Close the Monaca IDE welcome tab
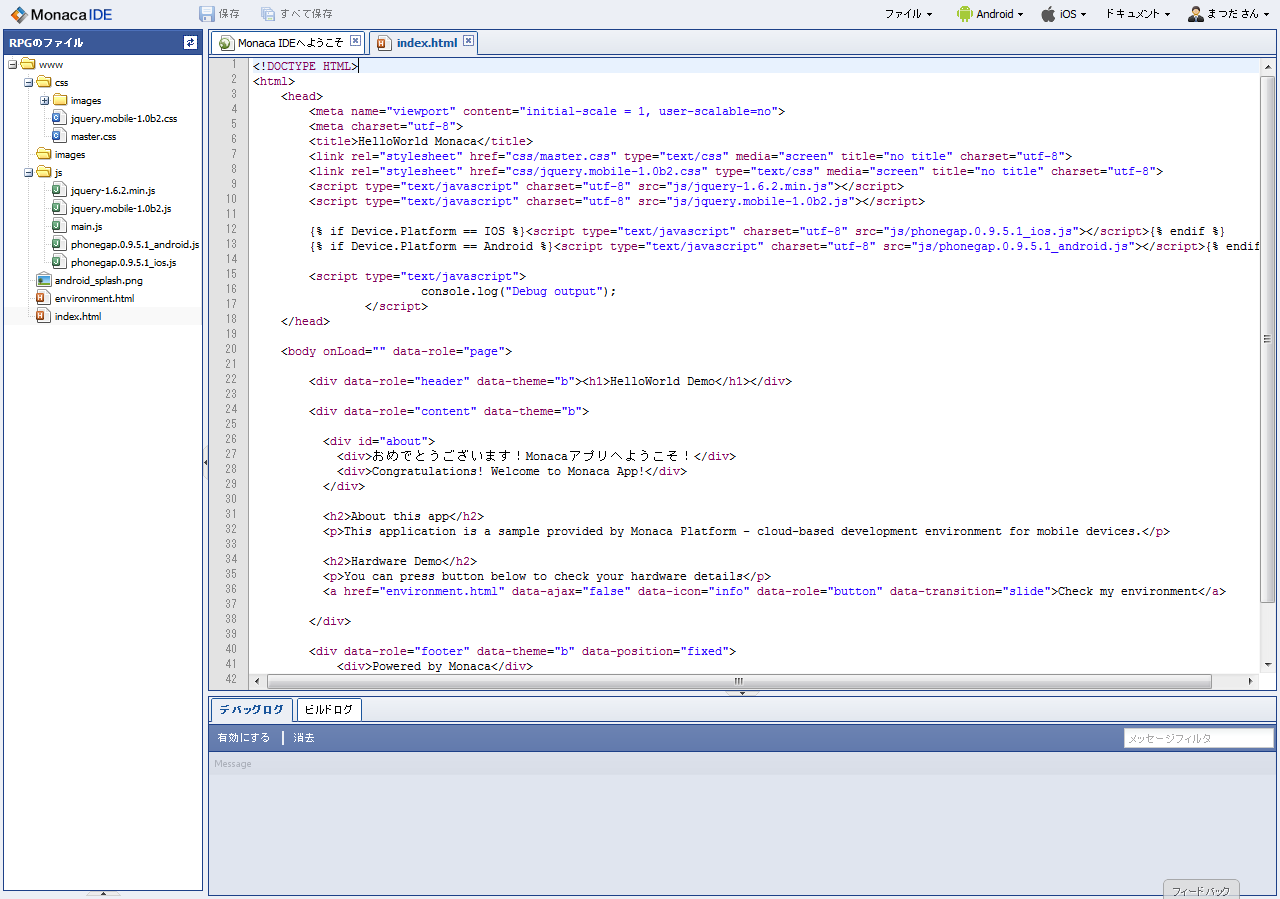The height and width of the screenshot is (899, 1280). point(355,41)
